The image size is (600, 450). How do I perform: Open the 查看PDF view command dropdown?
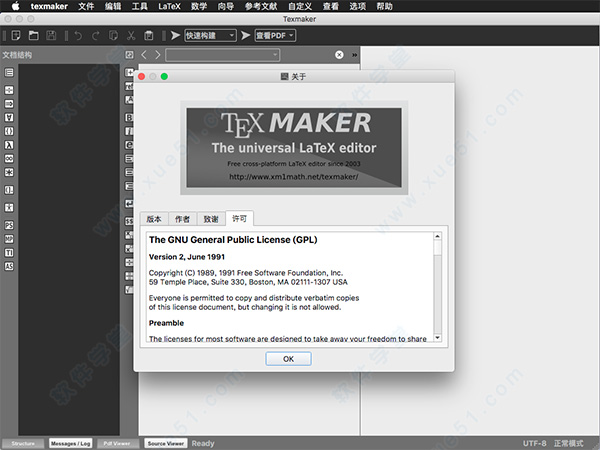pyautogui.click(x=275, y=36)
